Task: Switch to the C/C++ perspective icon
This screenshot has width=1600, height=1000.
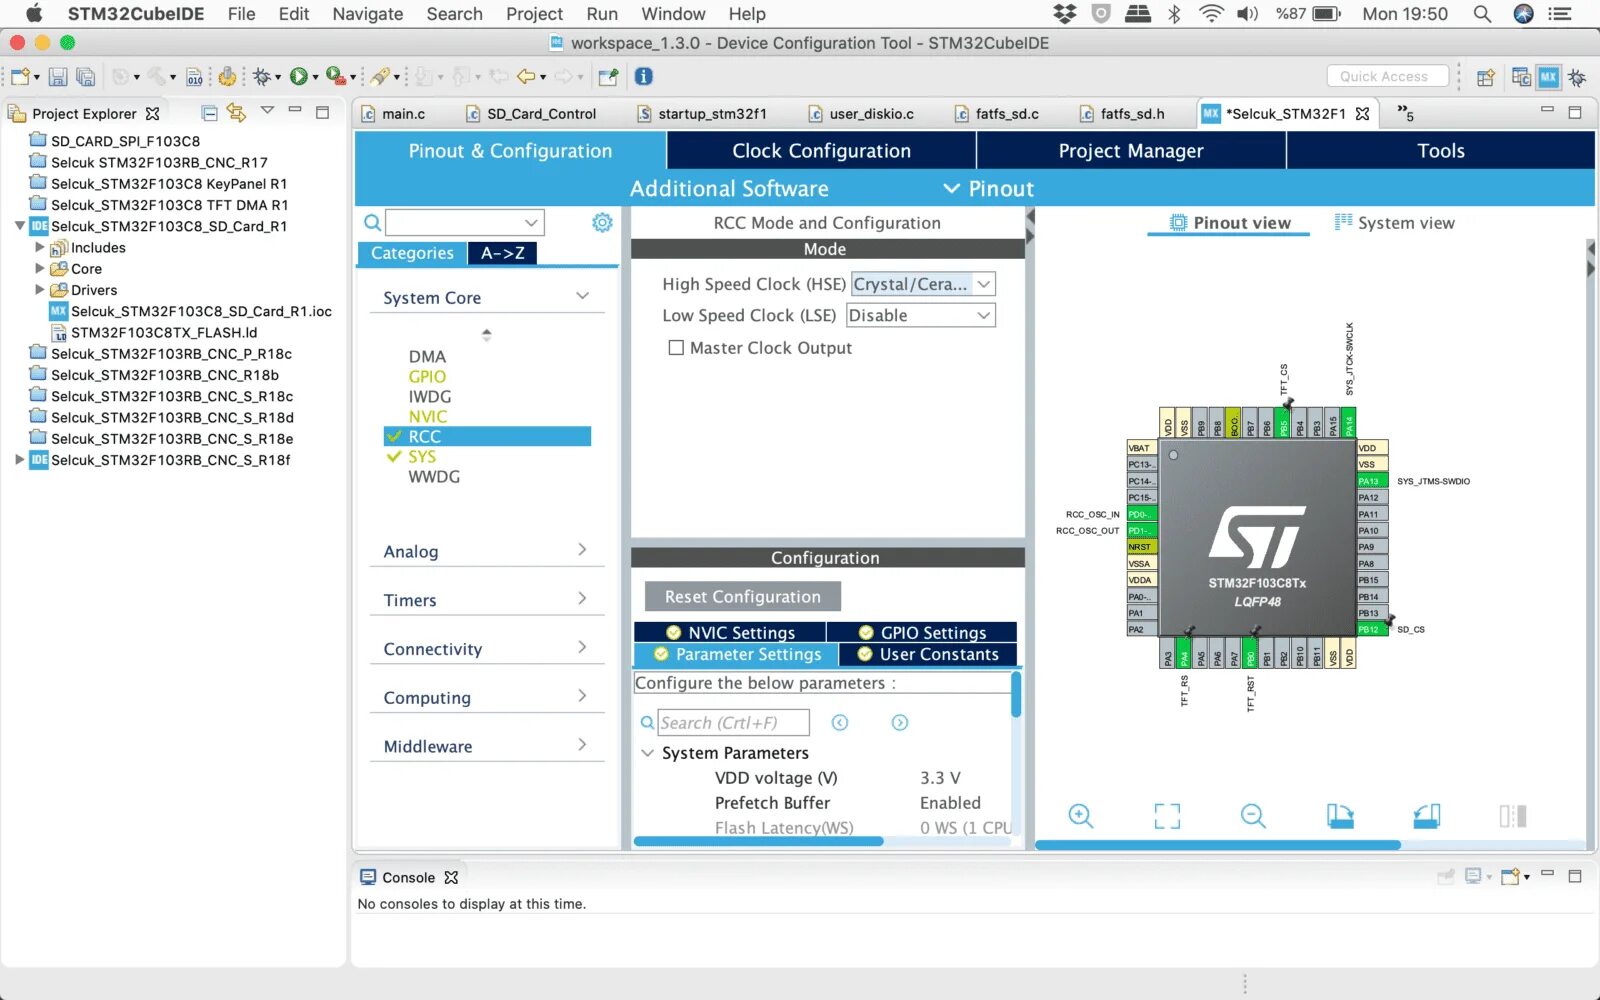Action: pyautogui.click(x=1521, y=77)
